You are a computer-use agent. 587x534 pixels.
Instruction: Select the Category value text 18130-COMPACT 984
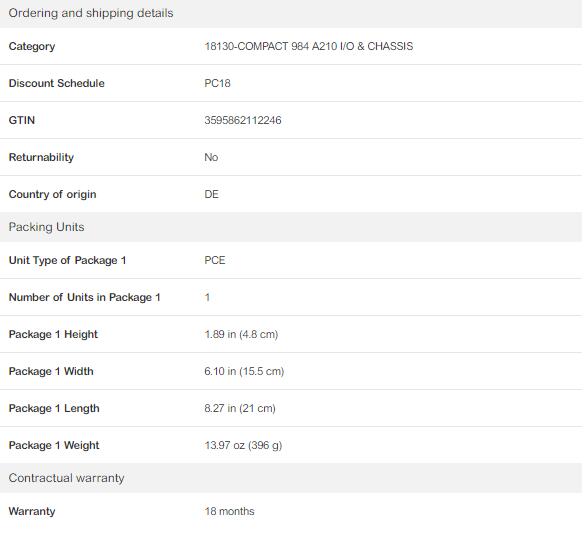click(x=256, y=46)
